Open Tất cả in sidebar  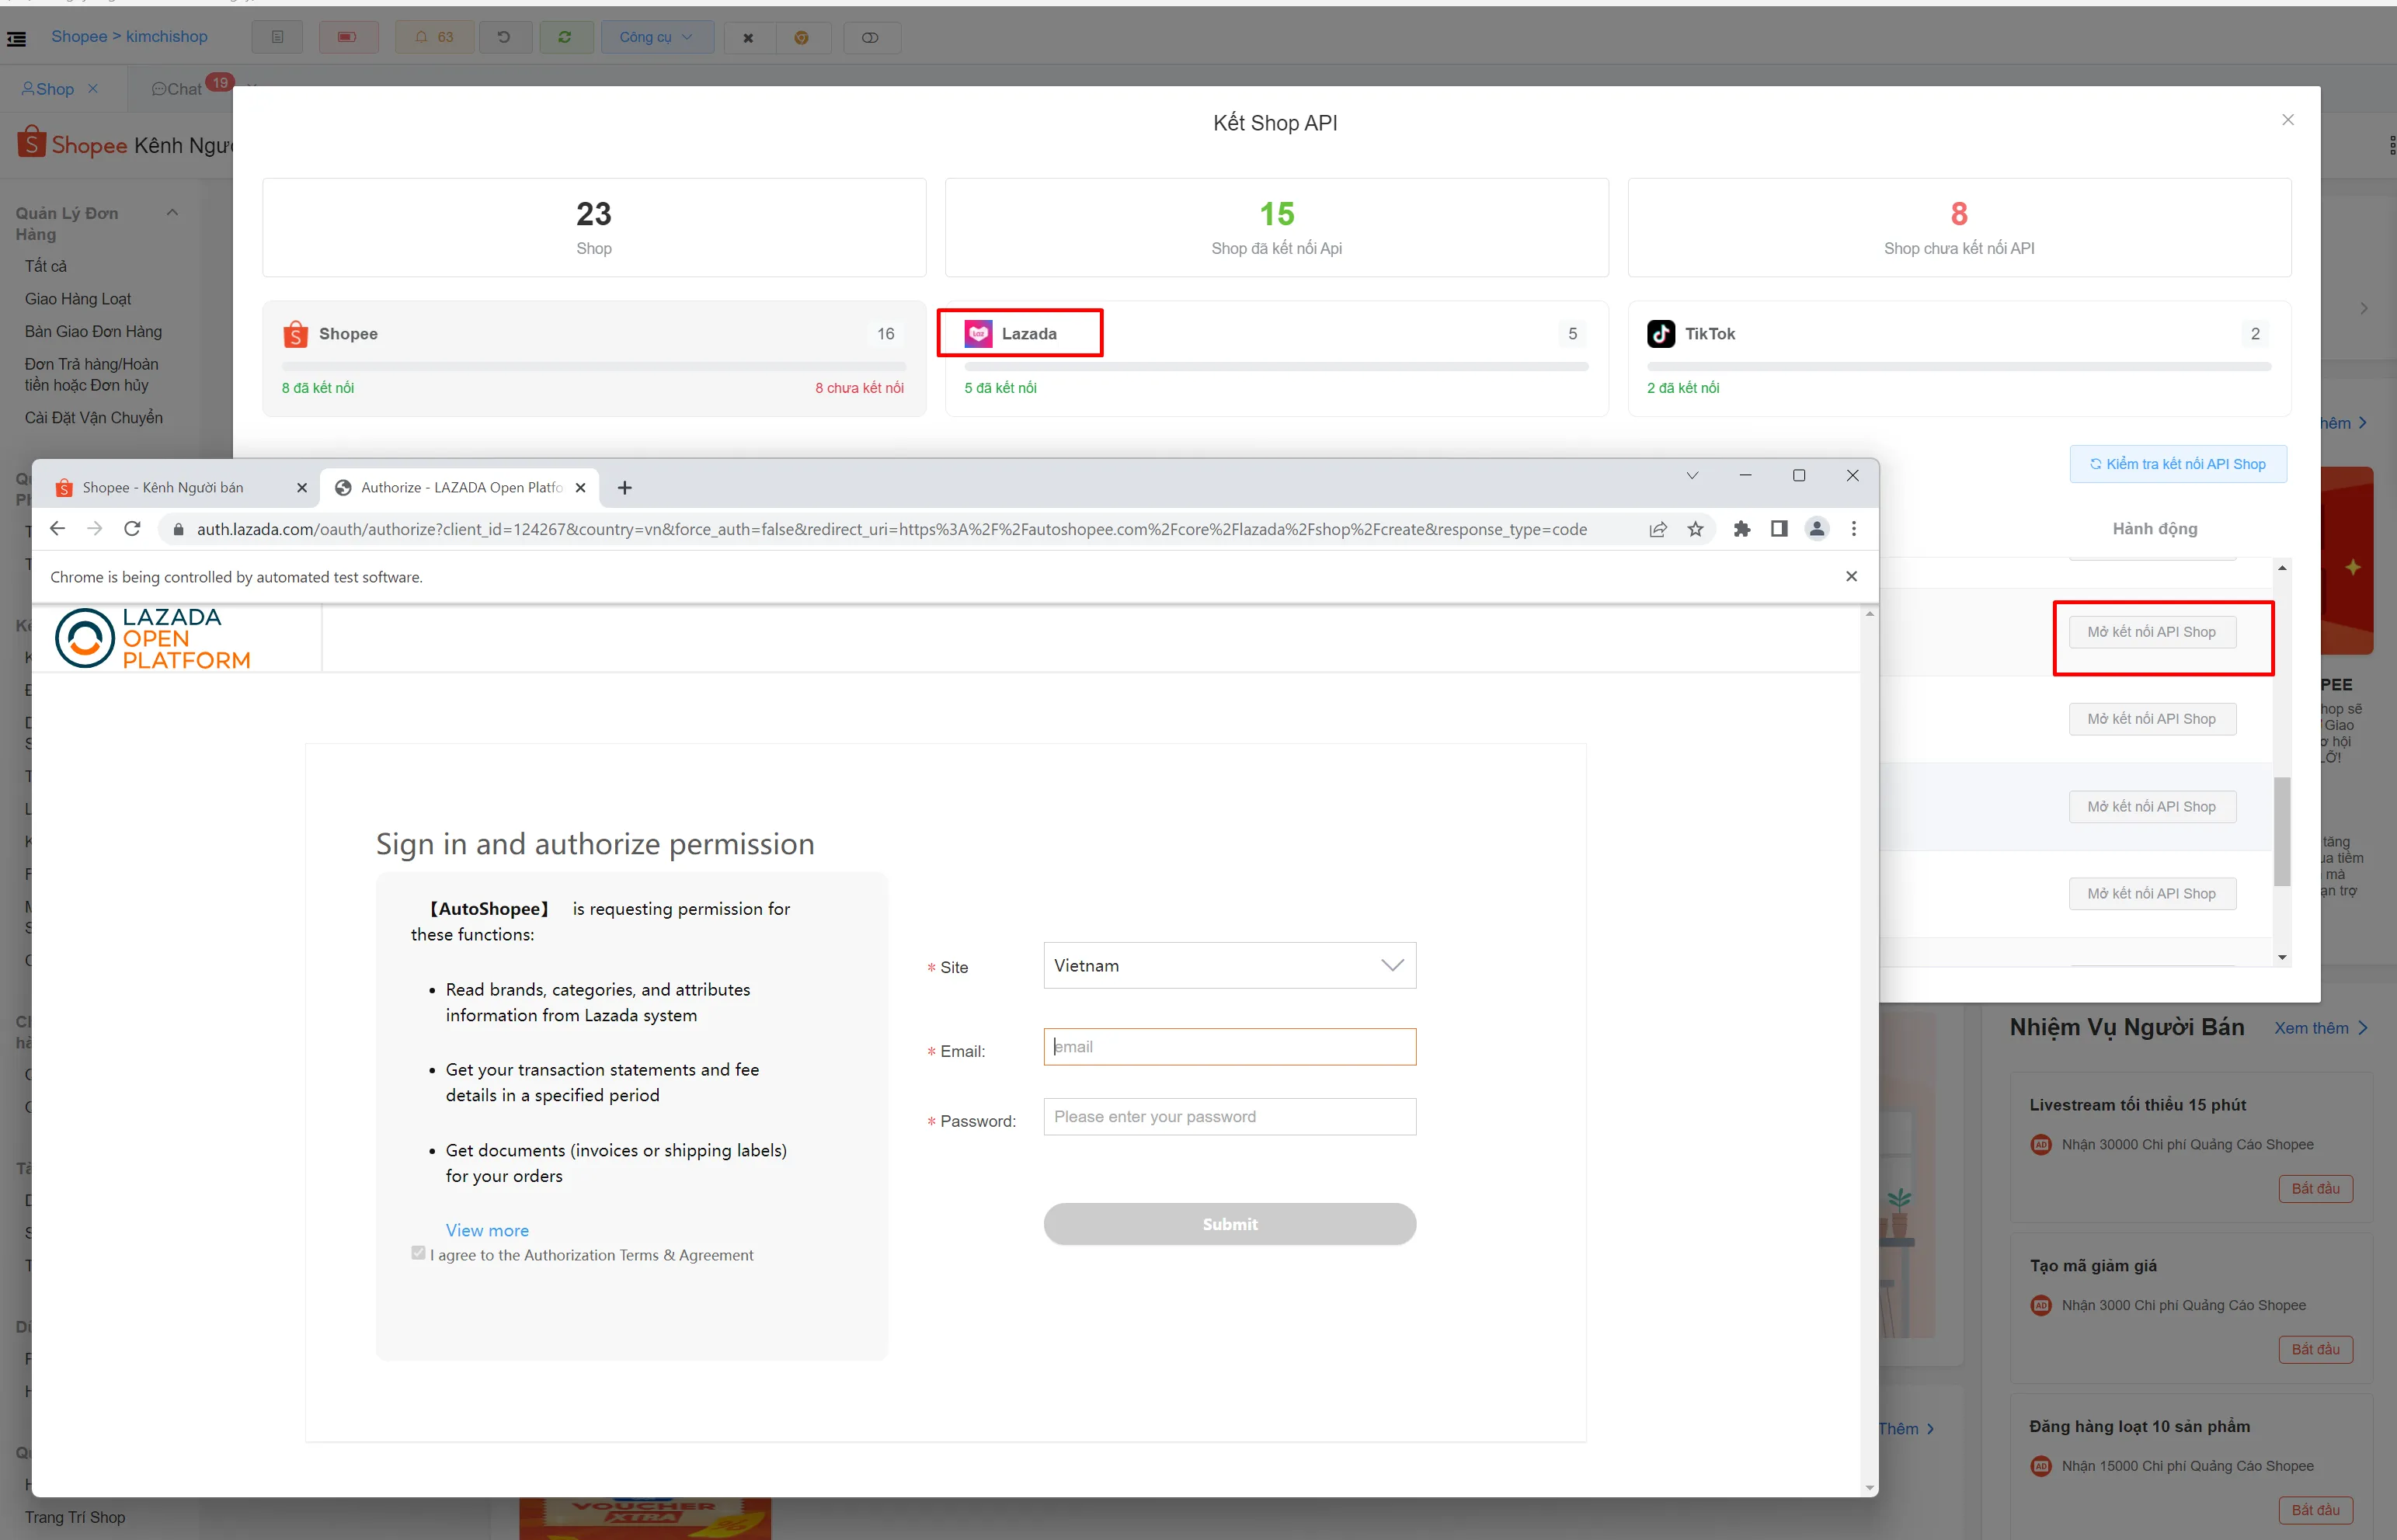tap(46, 266)
